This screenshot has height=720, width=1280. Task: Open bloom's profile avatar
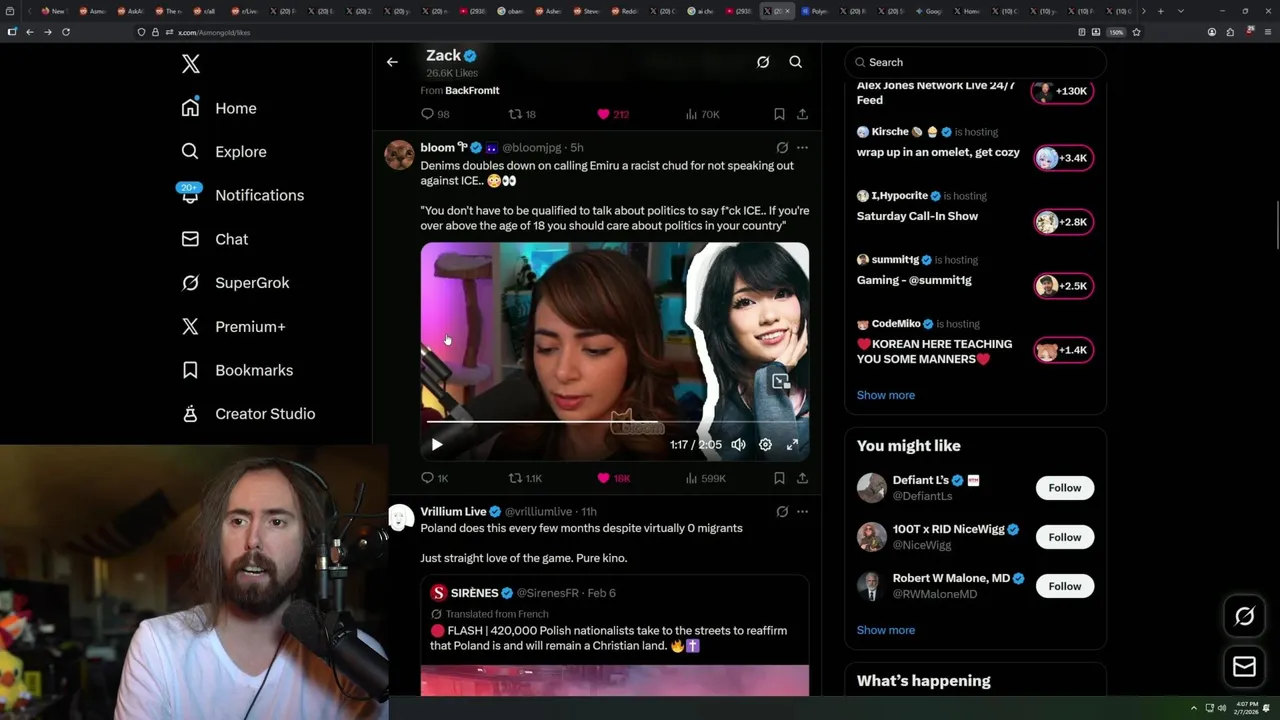click(x=400, y=155)
